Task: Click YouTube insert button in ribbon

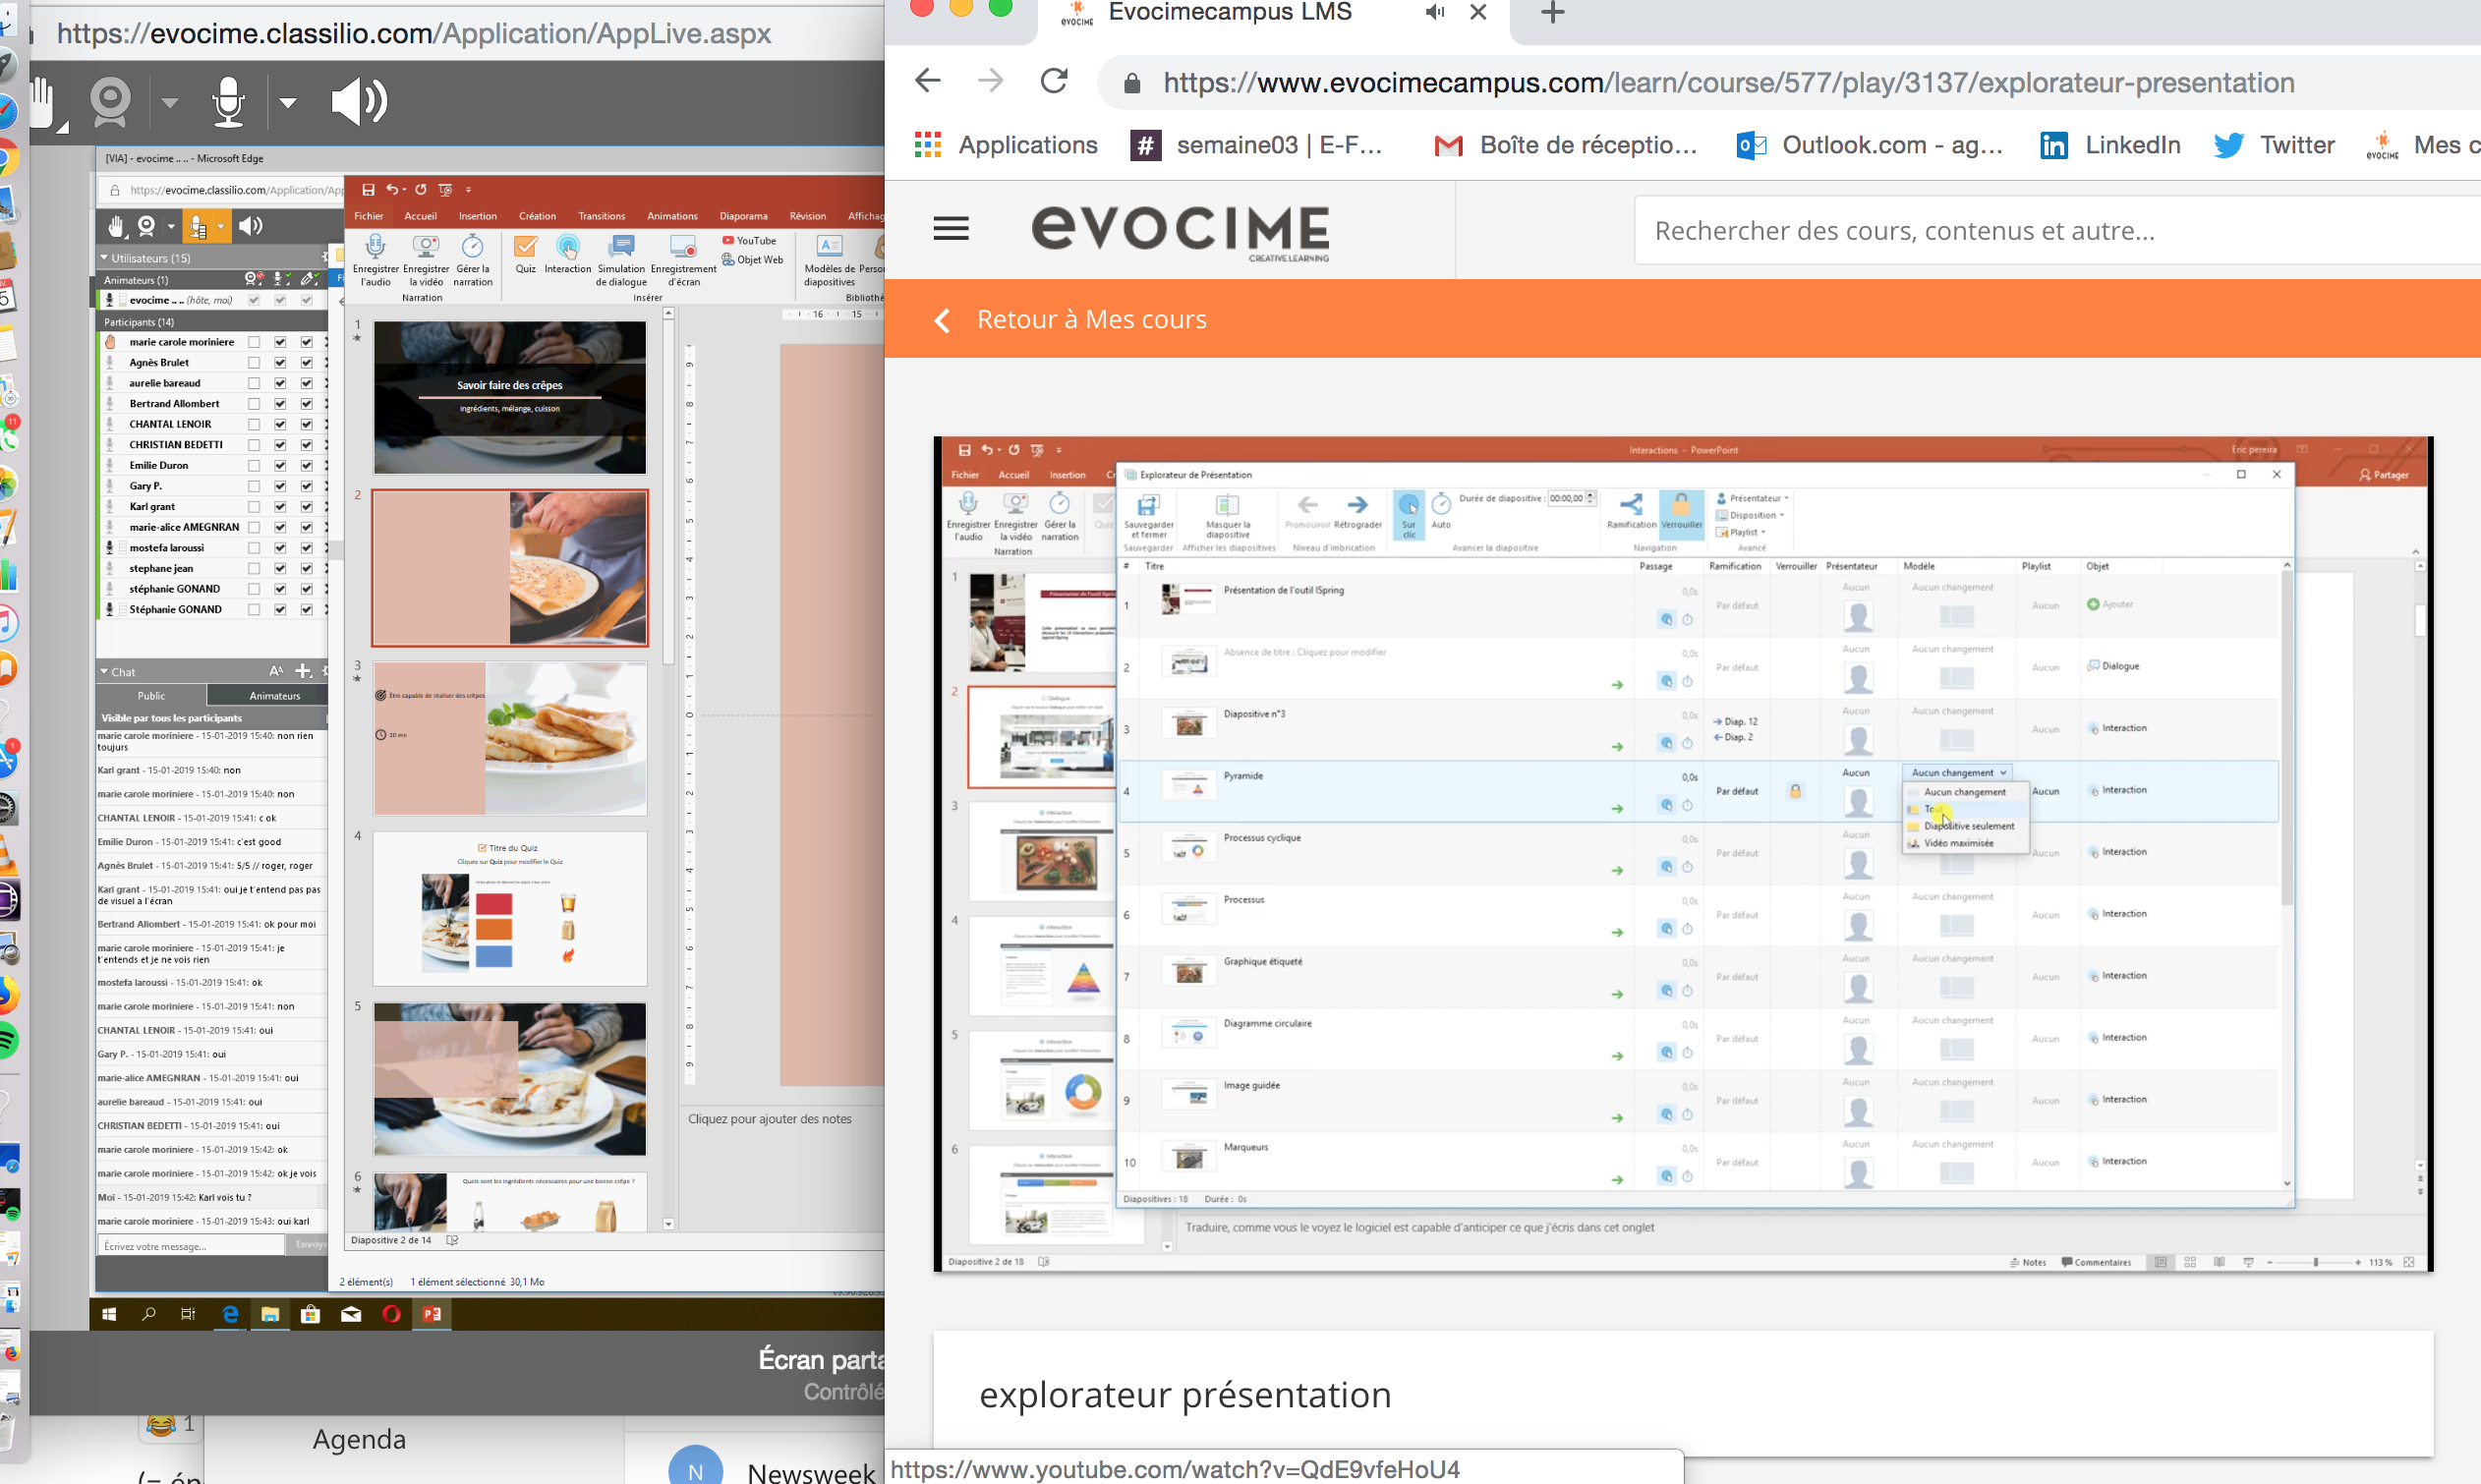Action: pos(749,240)
